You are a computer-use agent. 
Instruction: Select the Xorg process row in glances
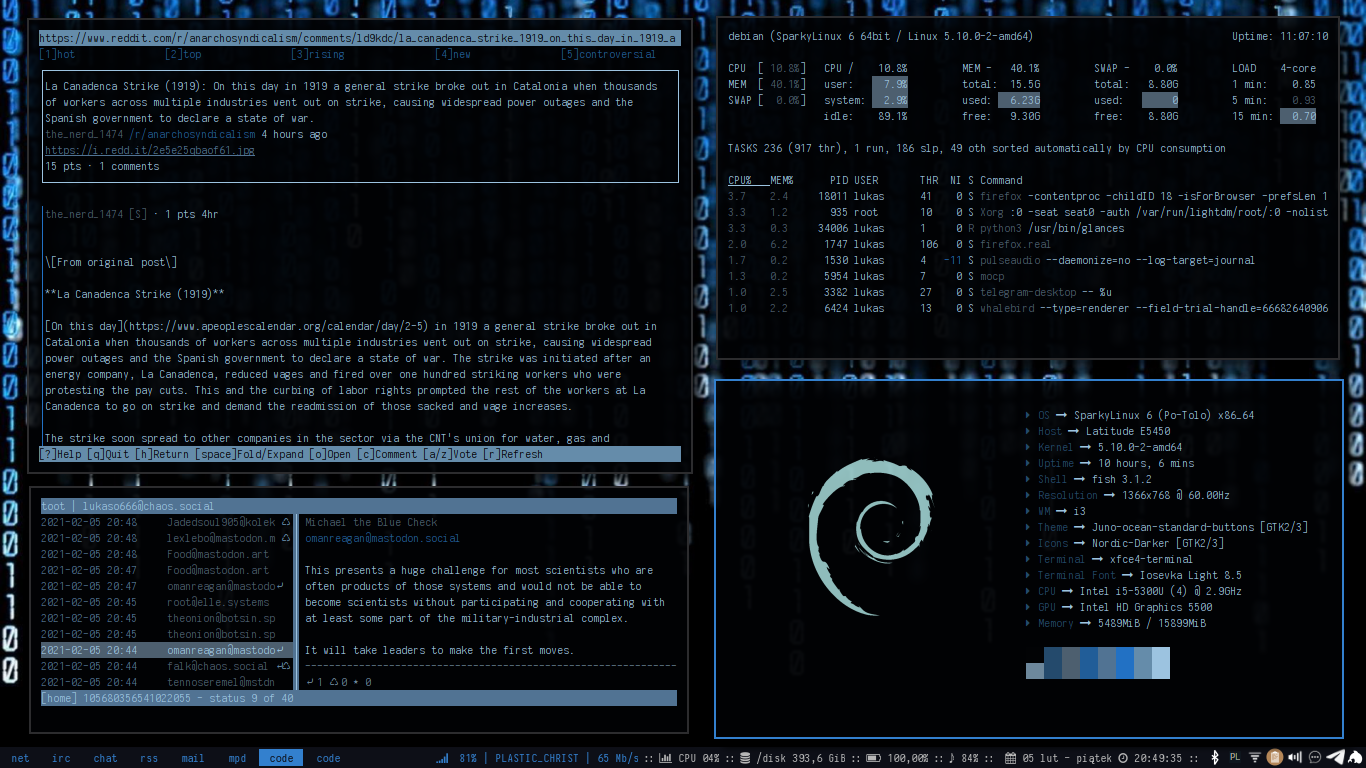(1028, 212)
